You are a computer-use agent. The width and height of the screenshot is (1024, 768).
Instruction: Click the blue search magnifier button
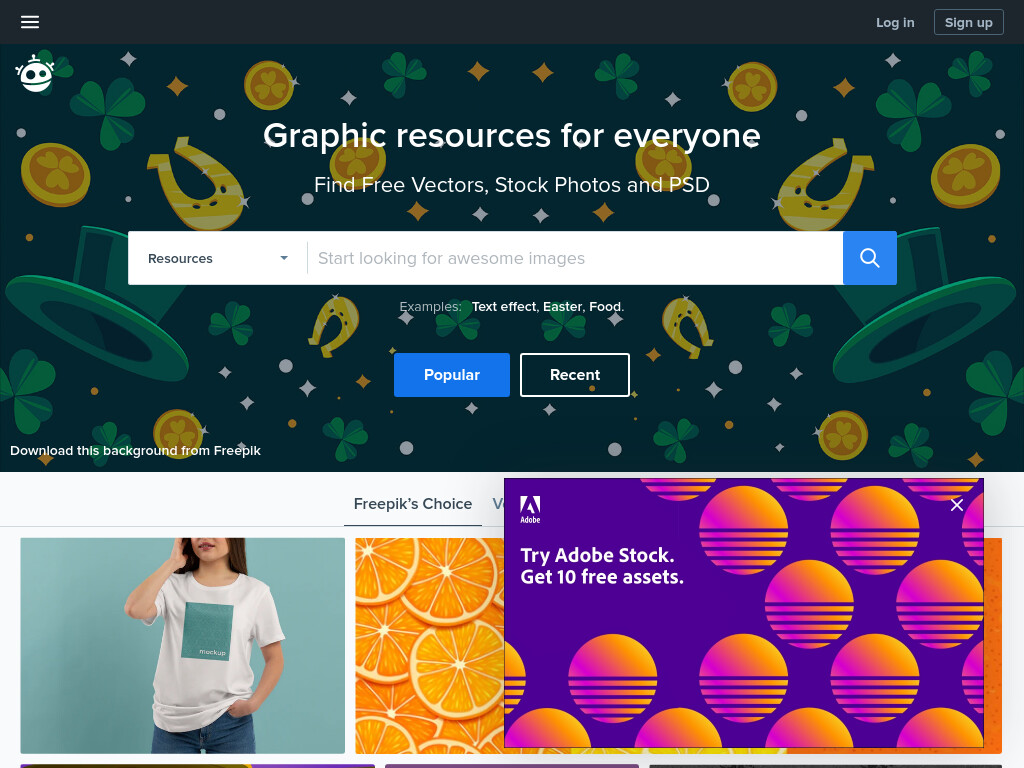click(869, 258)
